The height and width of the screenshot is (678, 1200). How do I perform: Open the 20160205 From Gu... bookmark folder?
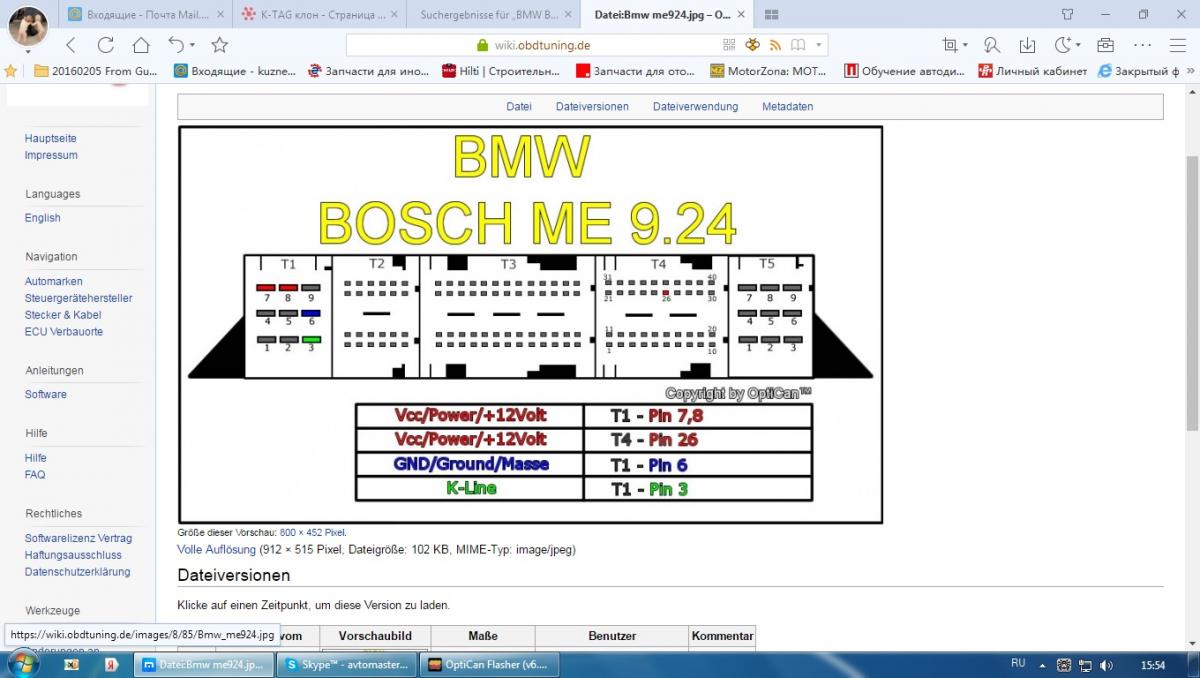tap(96, 71)
